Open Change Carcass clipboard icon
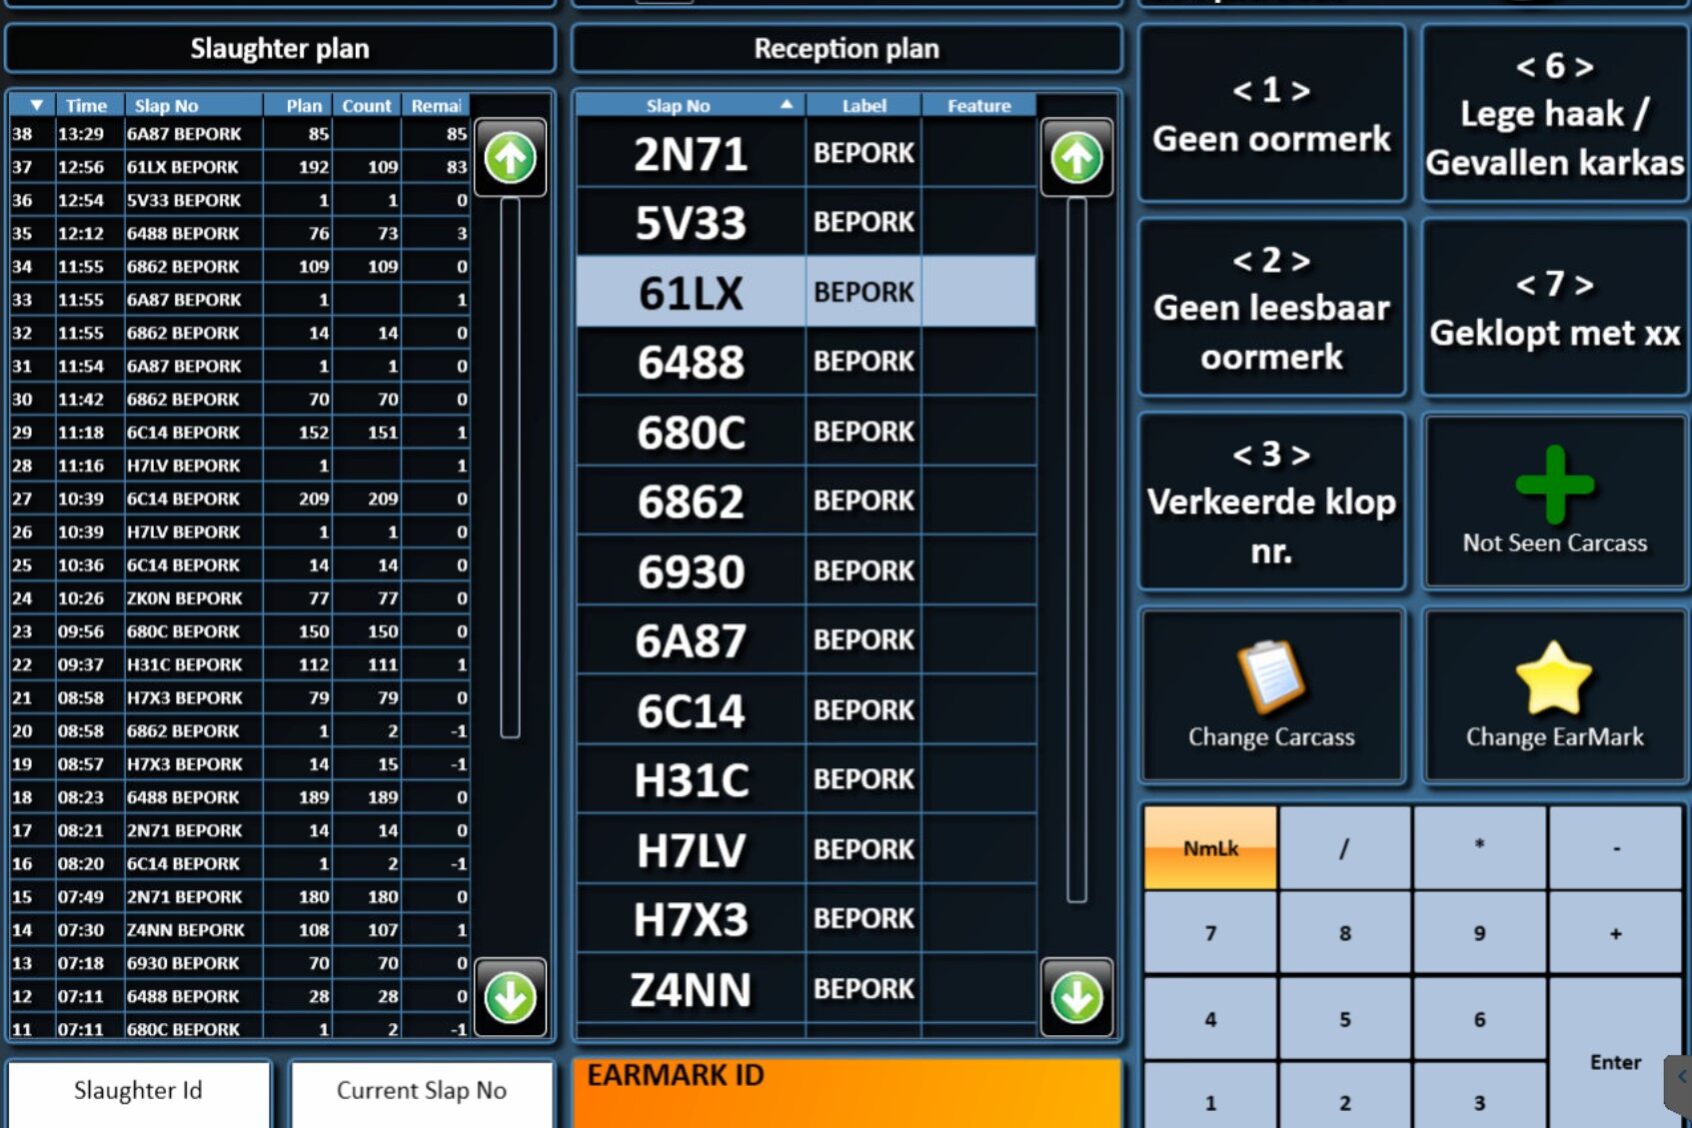The image size is (1692, 1128). (x=1271, y=677)
